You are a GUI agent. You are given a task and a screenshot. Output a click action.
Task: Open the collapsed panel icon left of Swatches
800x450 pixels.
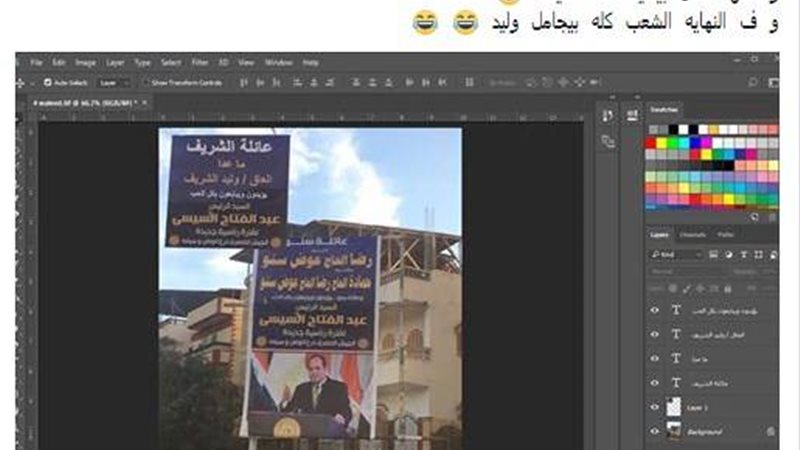[x=632, y=115]
